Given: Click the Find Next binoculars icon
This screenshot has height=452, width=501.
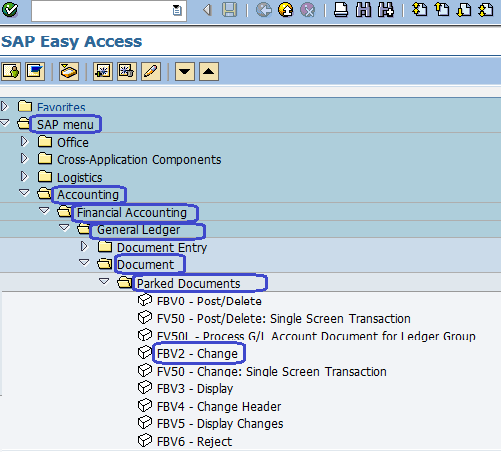Looking at the screenshot, I should (x=386, y=10).
